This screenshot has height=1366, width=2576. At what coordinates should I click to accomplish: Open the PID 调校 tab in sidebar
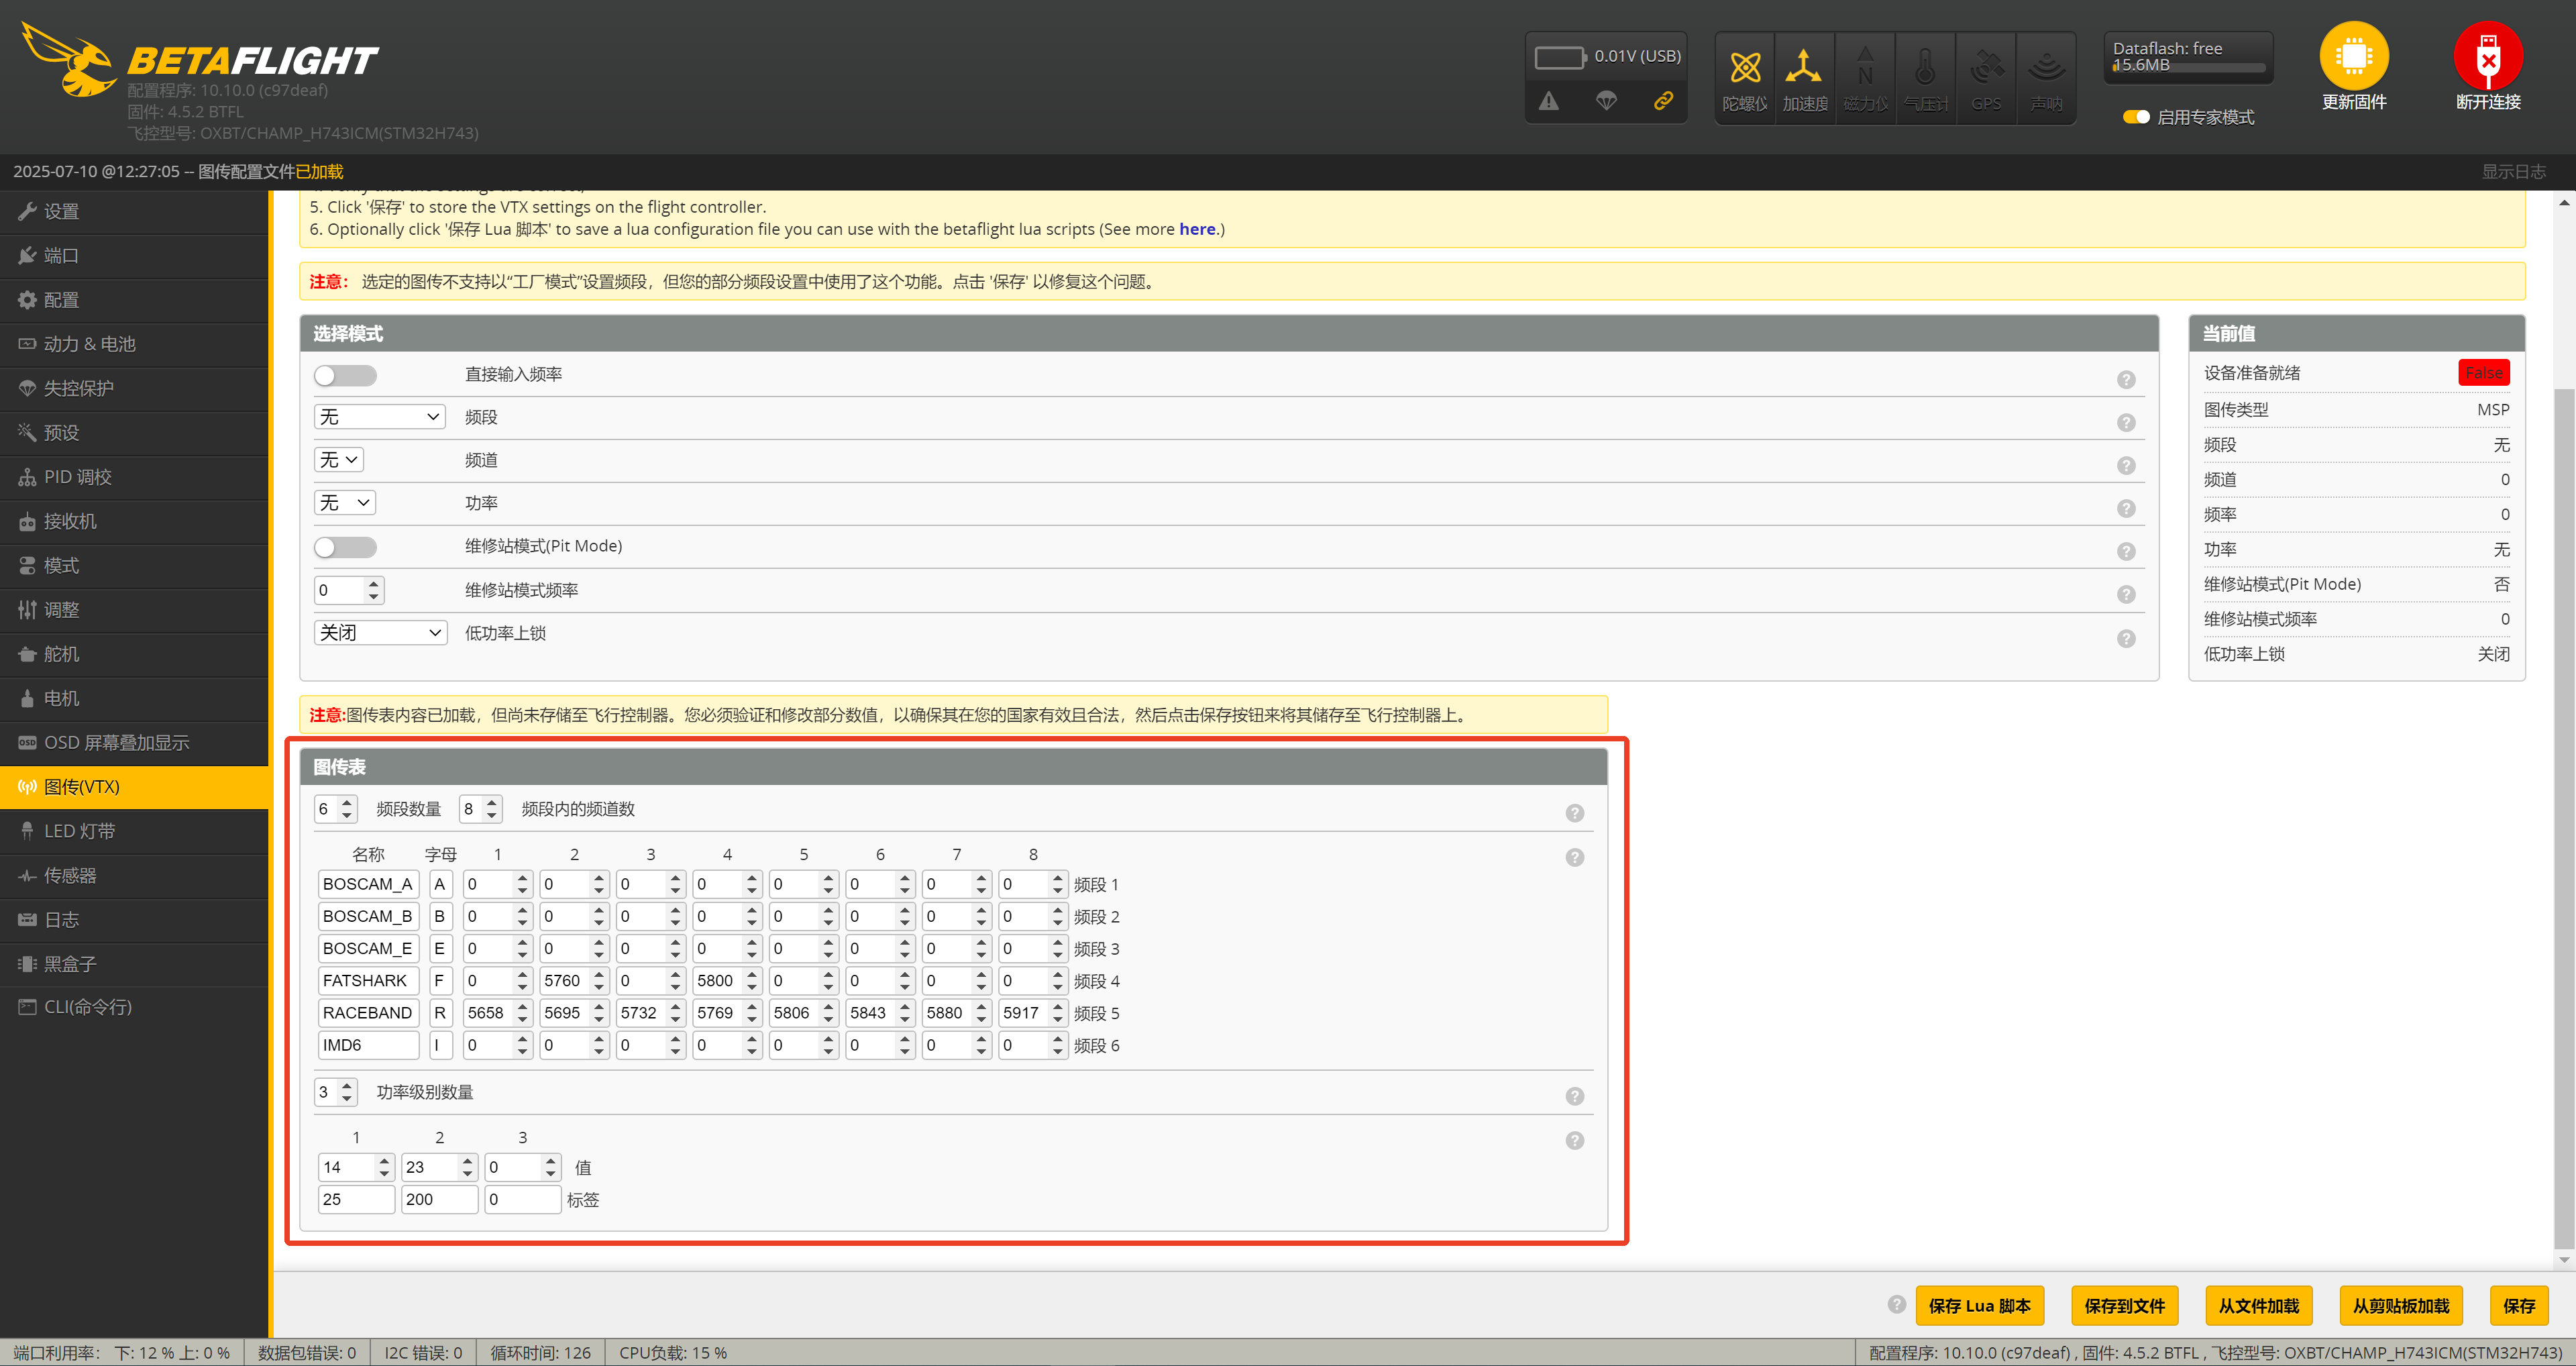[x=78, y=477]
